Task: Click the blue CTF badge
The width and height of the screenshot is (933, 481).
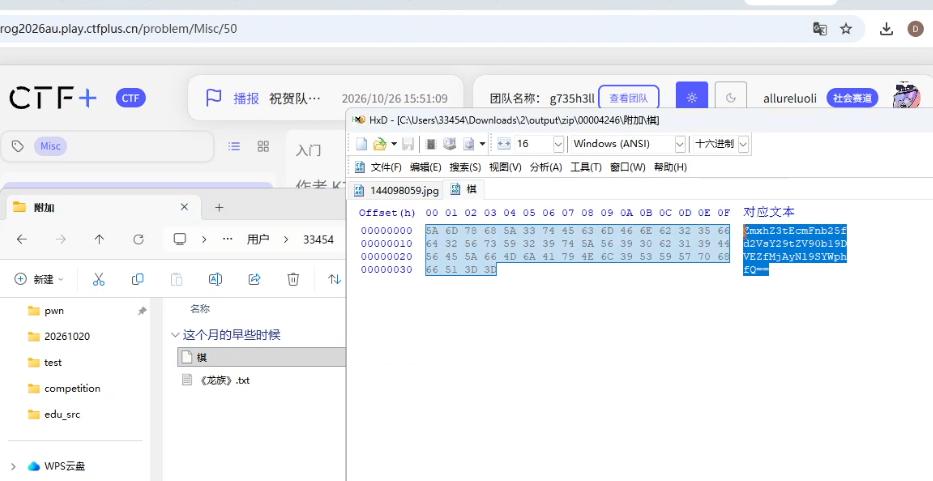Action: tap(130, 98)
